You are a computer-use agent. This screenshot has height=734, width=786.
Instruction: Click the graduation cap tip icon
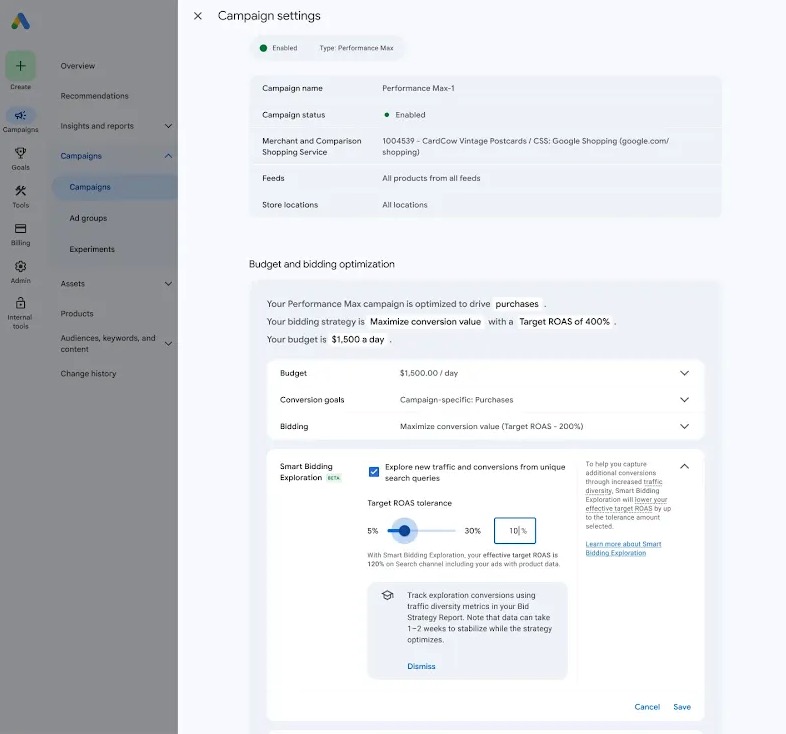click(x=387, y=596)
